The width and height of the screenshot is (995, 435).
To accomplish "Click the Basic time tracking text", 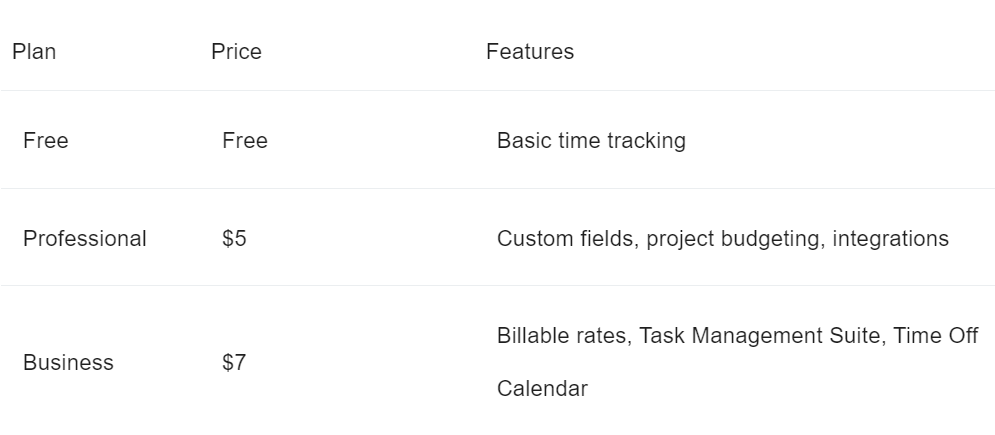I will [x=591, y=141].
